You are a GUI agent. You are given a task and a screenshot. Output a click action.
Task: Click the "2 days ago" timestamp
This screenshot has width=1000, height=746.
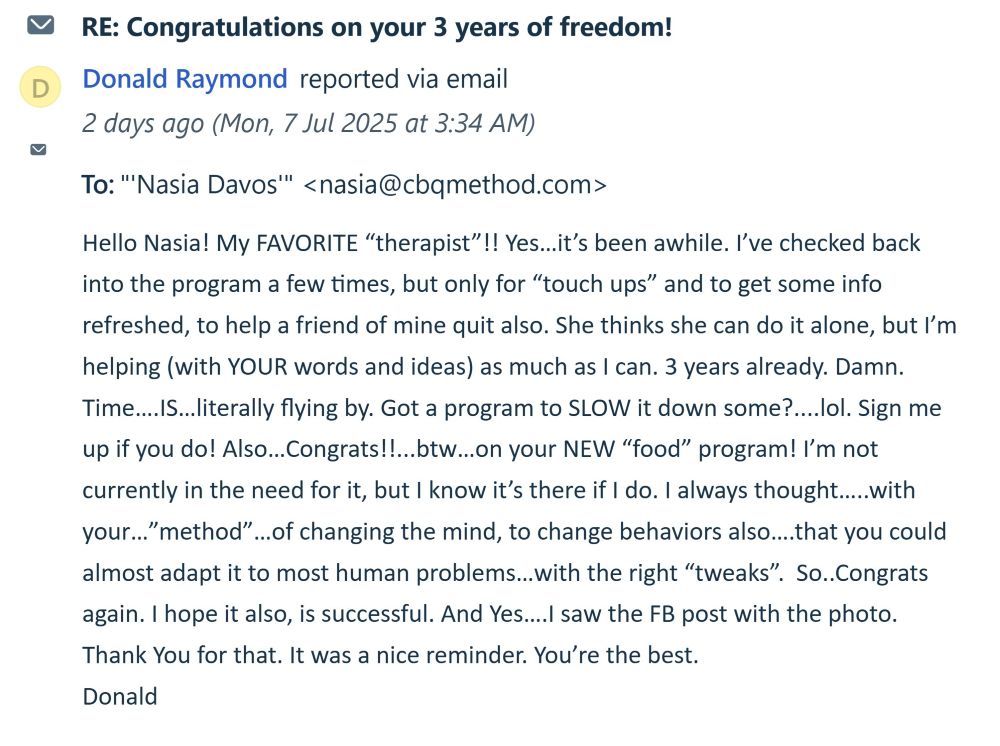click(x=143, y=123)
